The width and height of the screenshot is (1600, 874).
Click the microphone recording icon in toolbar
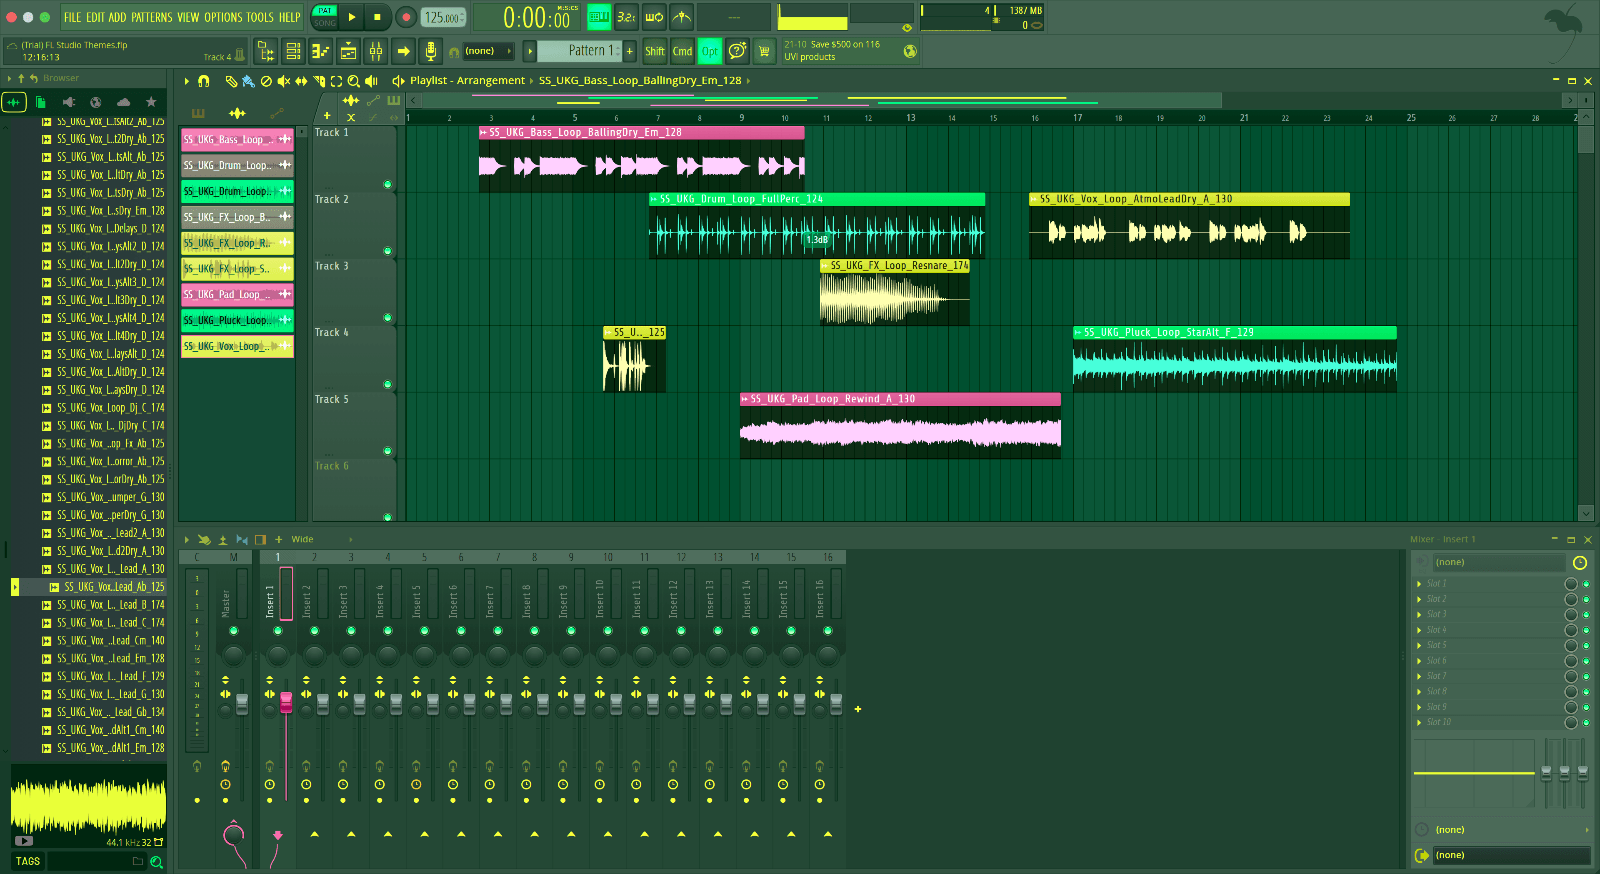[430, 51]
